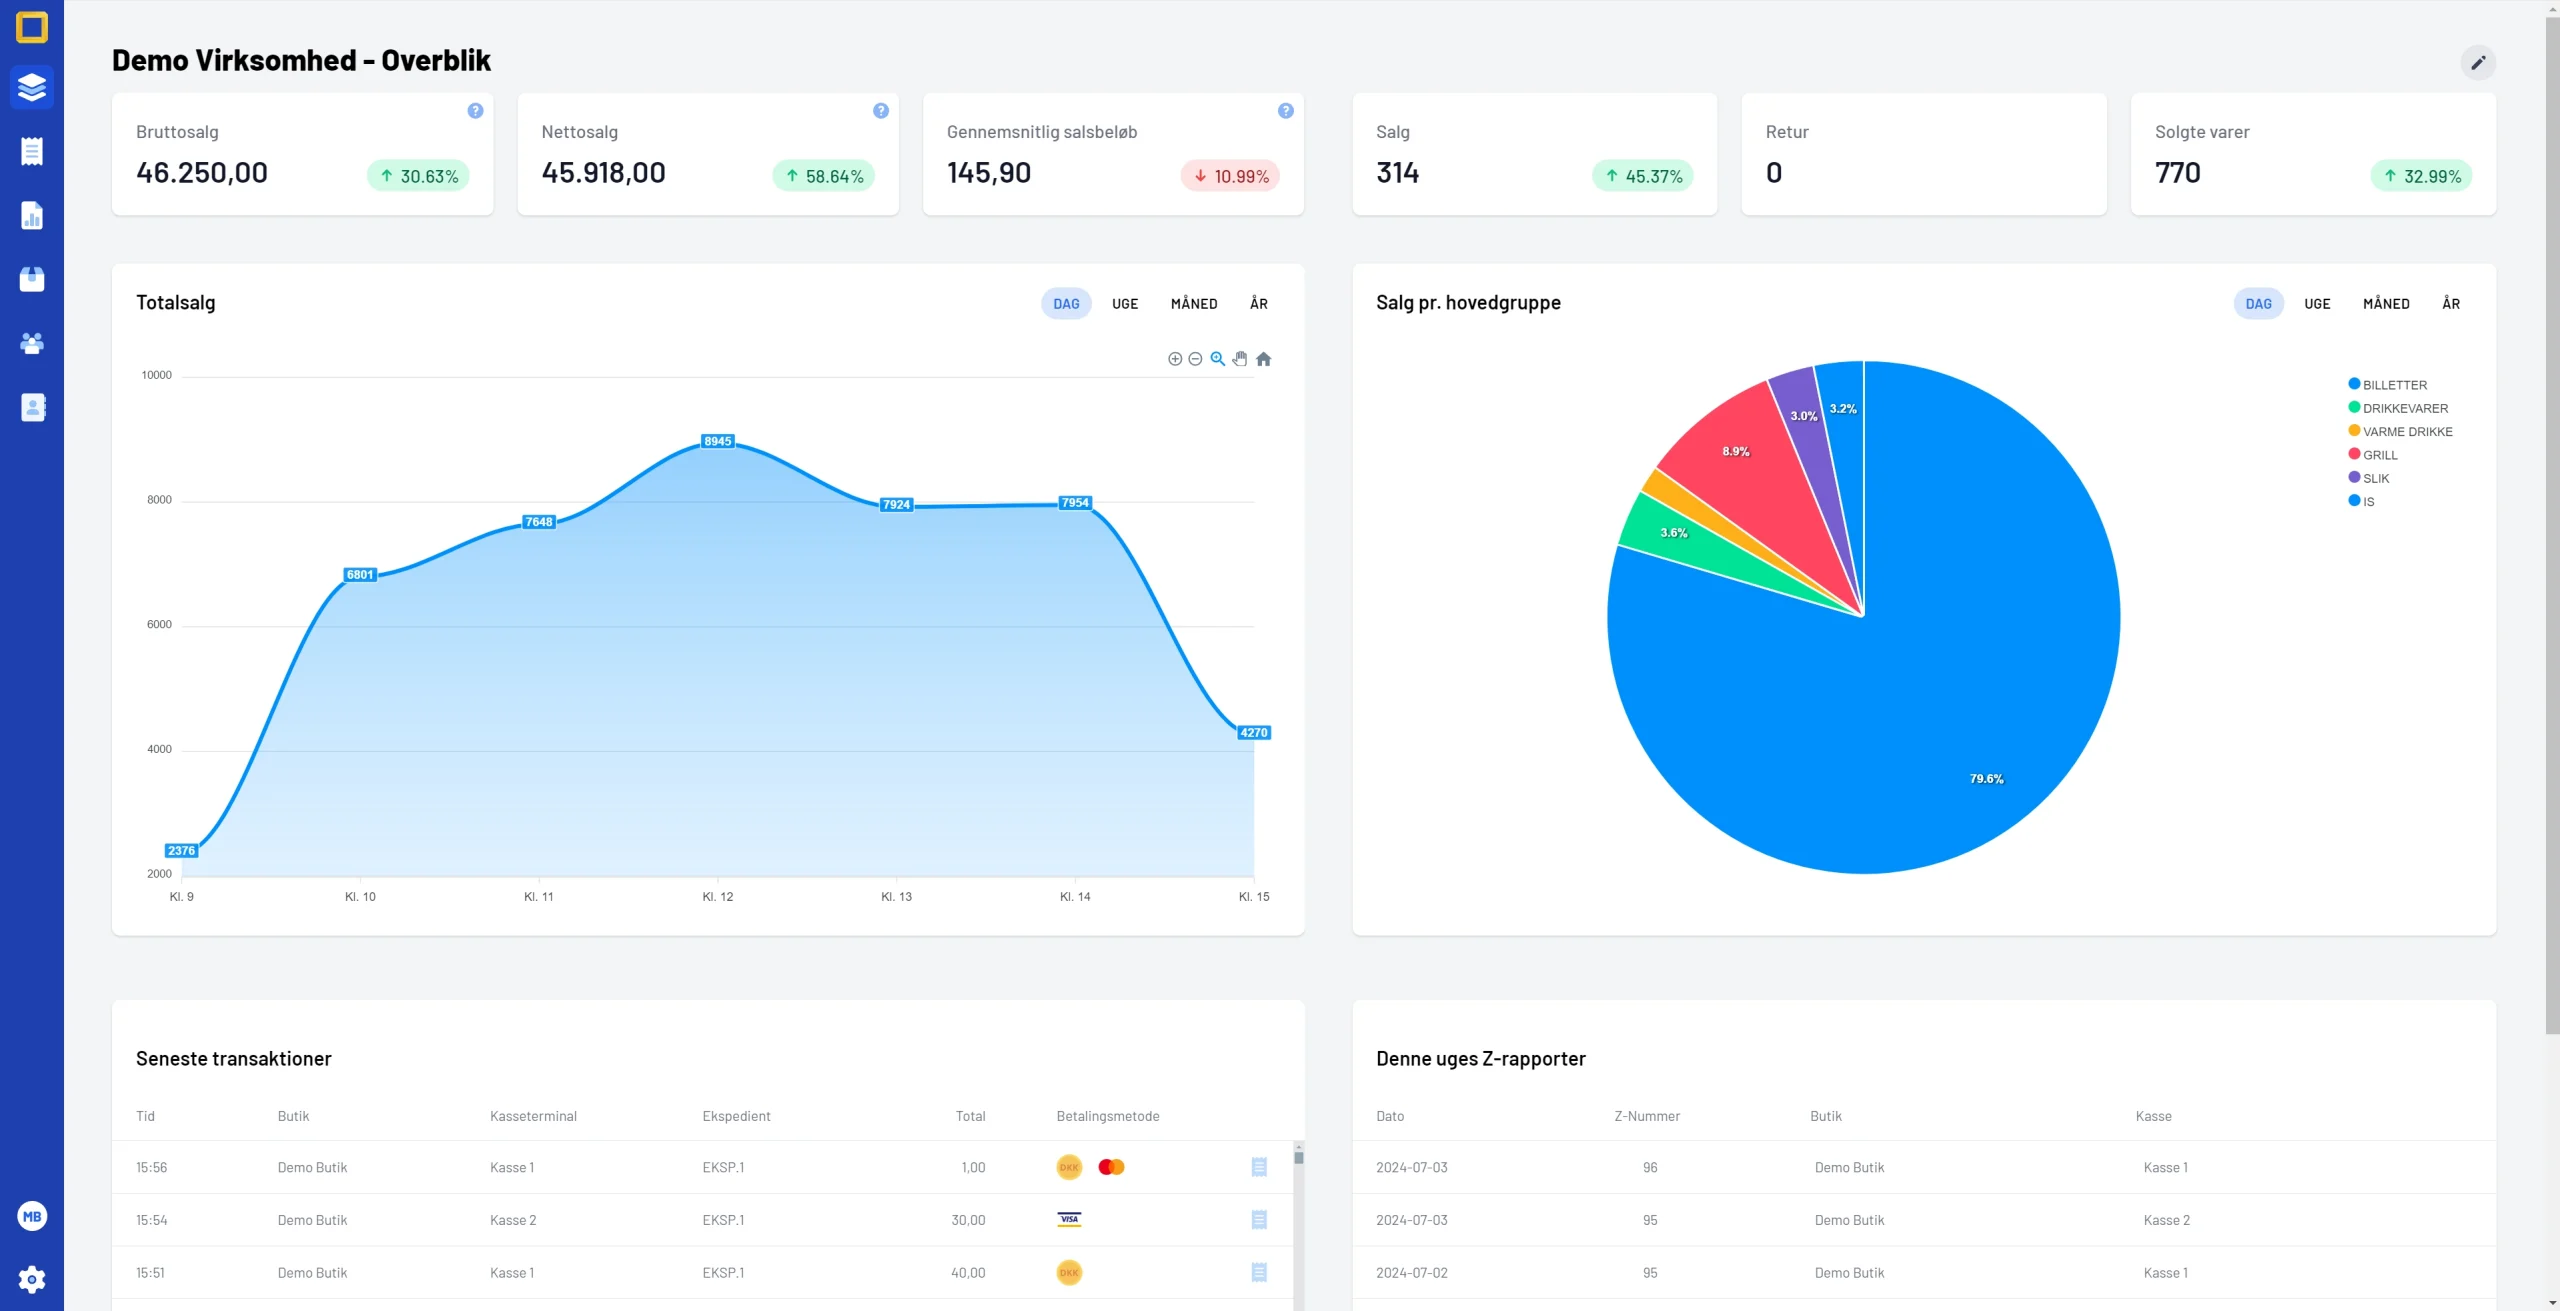Open receipt icon for the 15:54 transaction
The width and height of the screenshot is (2560, 1311).
[x=1259, y=1220]
